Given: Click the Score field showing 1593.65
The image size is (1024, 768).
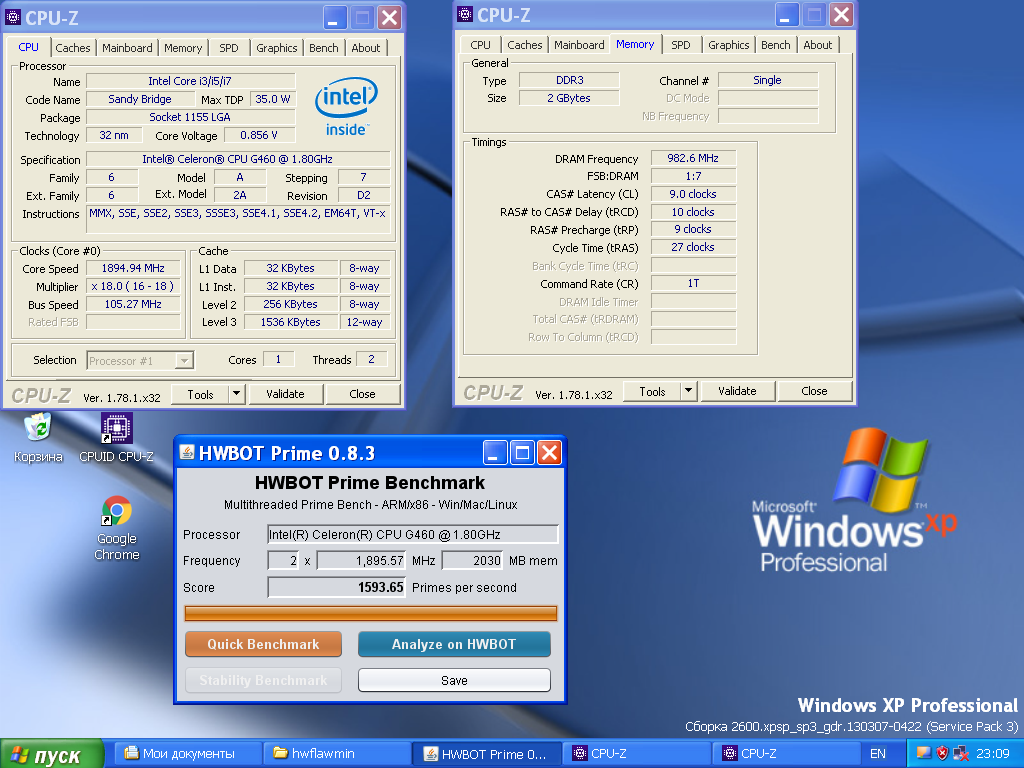Looking at the screenshot, I should click(337, 587).
